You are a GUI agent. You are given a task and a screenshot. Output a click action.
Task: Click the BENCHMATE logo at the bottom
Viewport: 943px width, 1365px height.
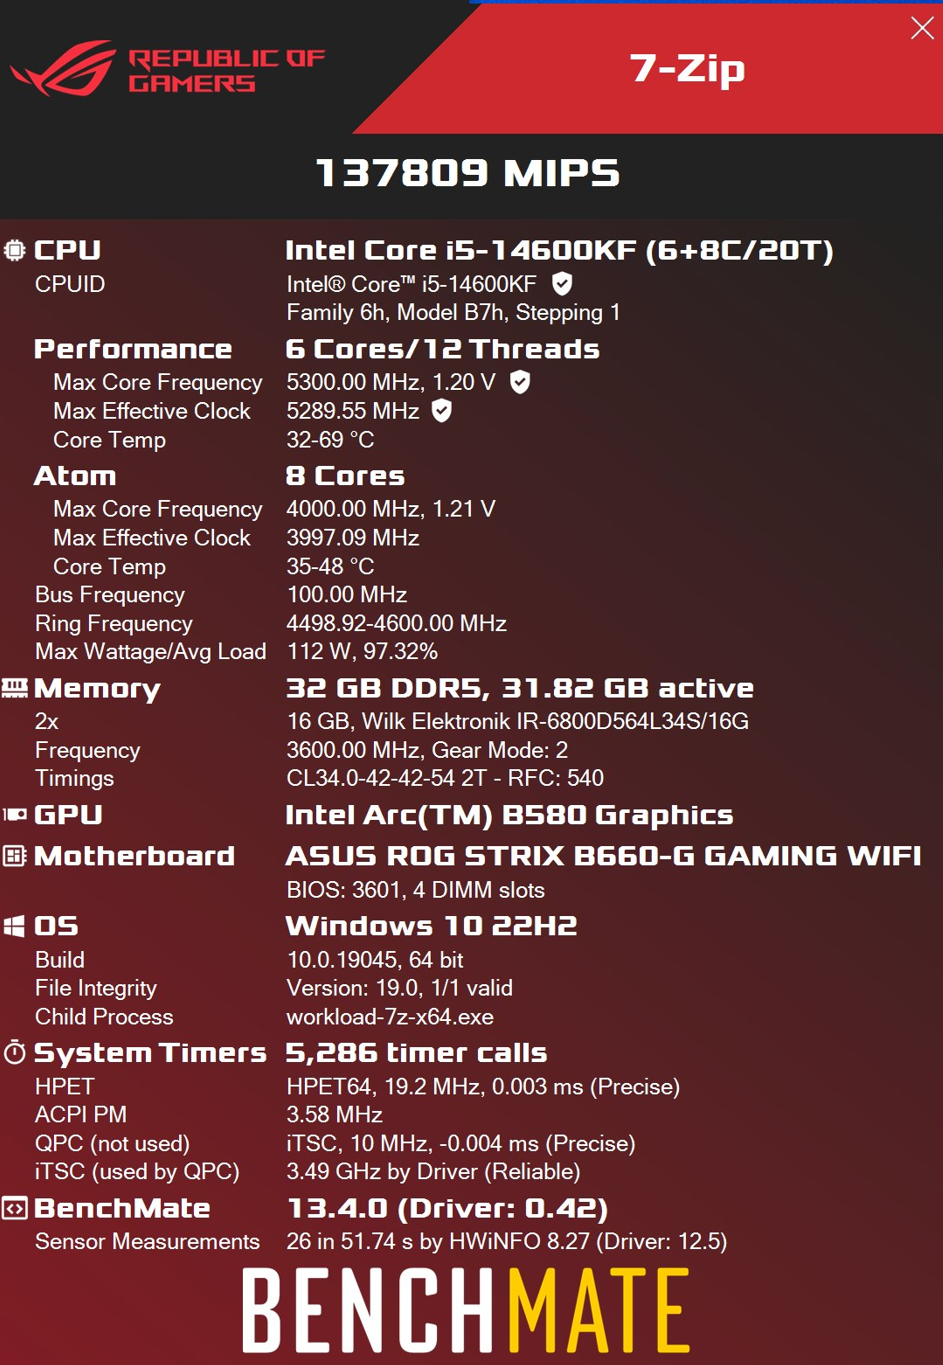(466, 1311)
